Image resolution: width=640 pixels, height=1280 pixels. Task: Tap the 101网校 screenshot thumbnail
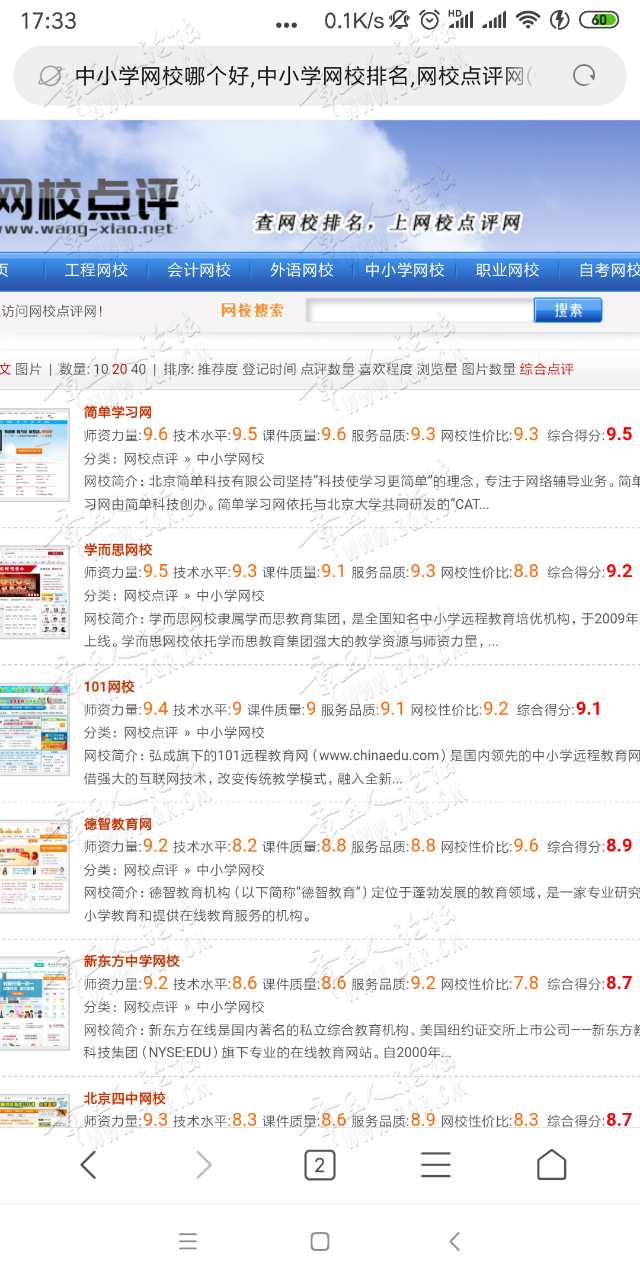(34, 730)
